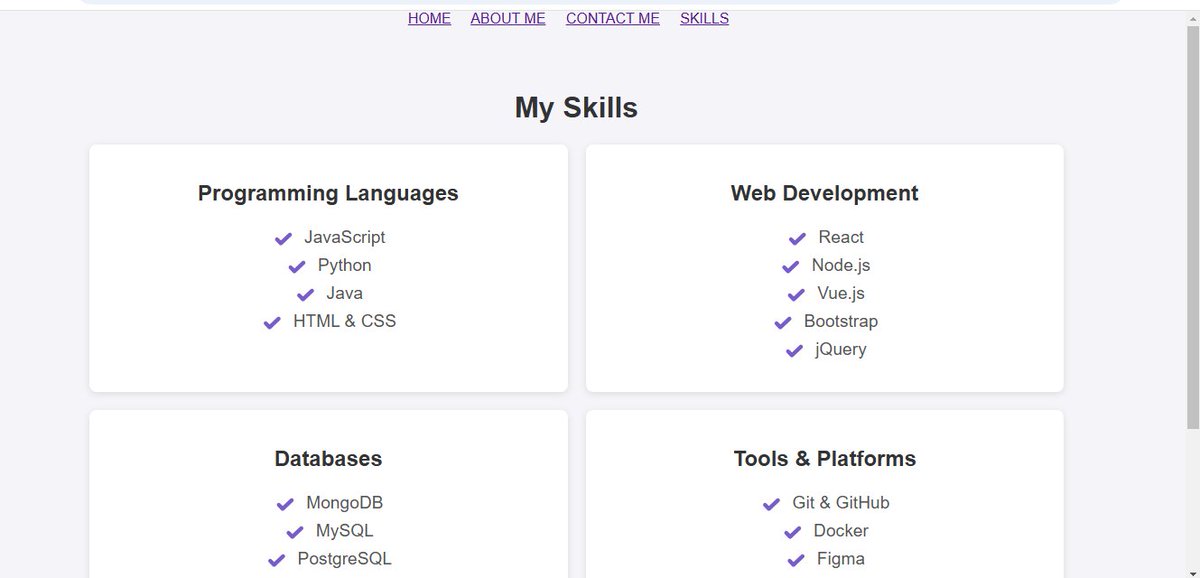Click the checkmark icon beside Python
This screenshot has width=1200, height=578.
pos(297,267)
